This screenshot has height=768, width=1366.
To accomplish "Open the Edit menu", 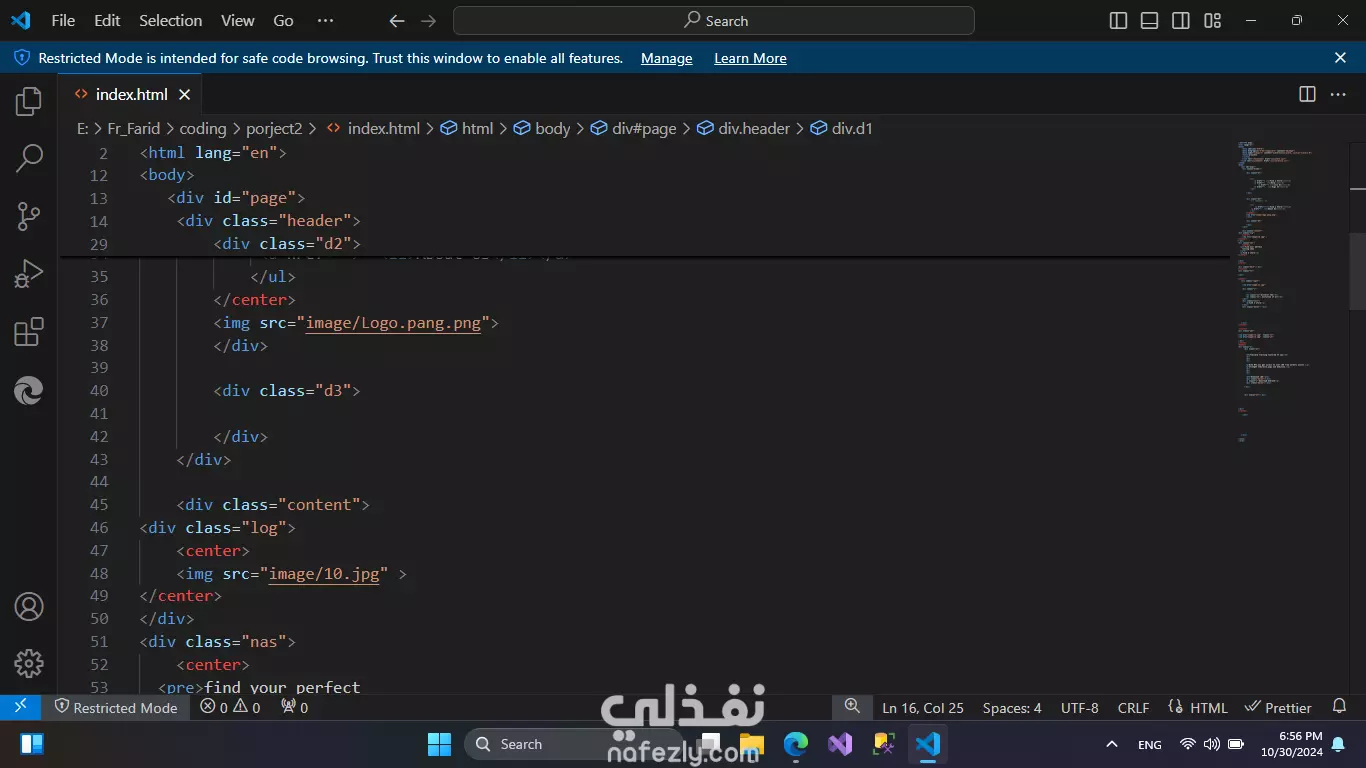I will [x=107, y=20].
